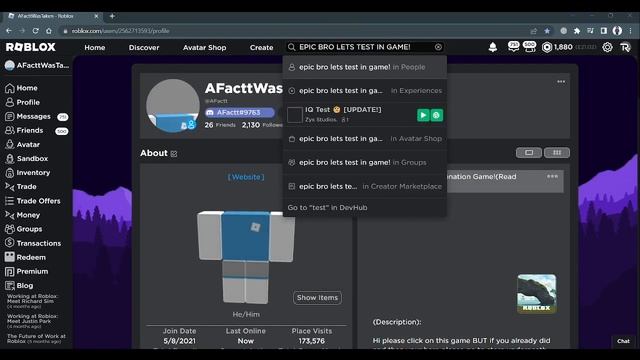Click the Roblox game thumbnail
Screen dimensions: 640x360
pyautogui.click(x=537, y=294)
